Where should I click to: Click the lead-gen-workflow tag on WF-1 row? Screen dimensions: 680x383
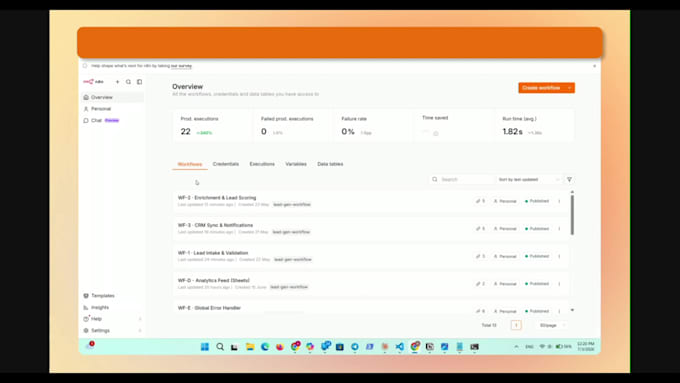click(x=293, y=260)
